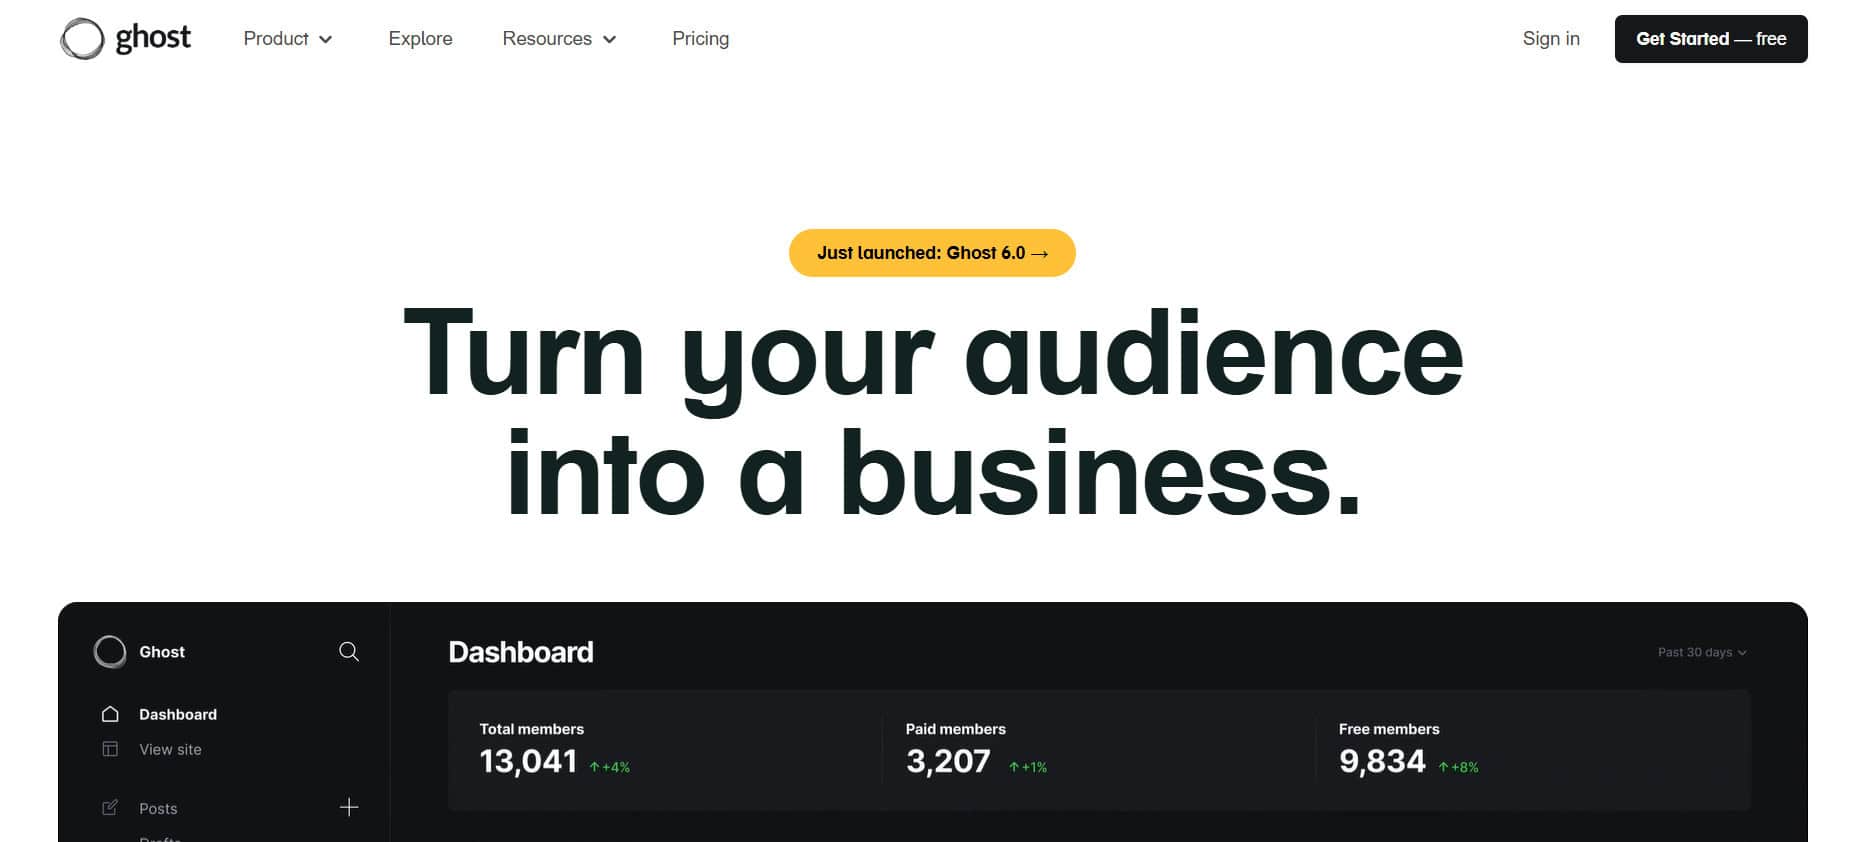
Task: Click the Dashboard home icon in sidebar
Action: click(x=110, y=714)
